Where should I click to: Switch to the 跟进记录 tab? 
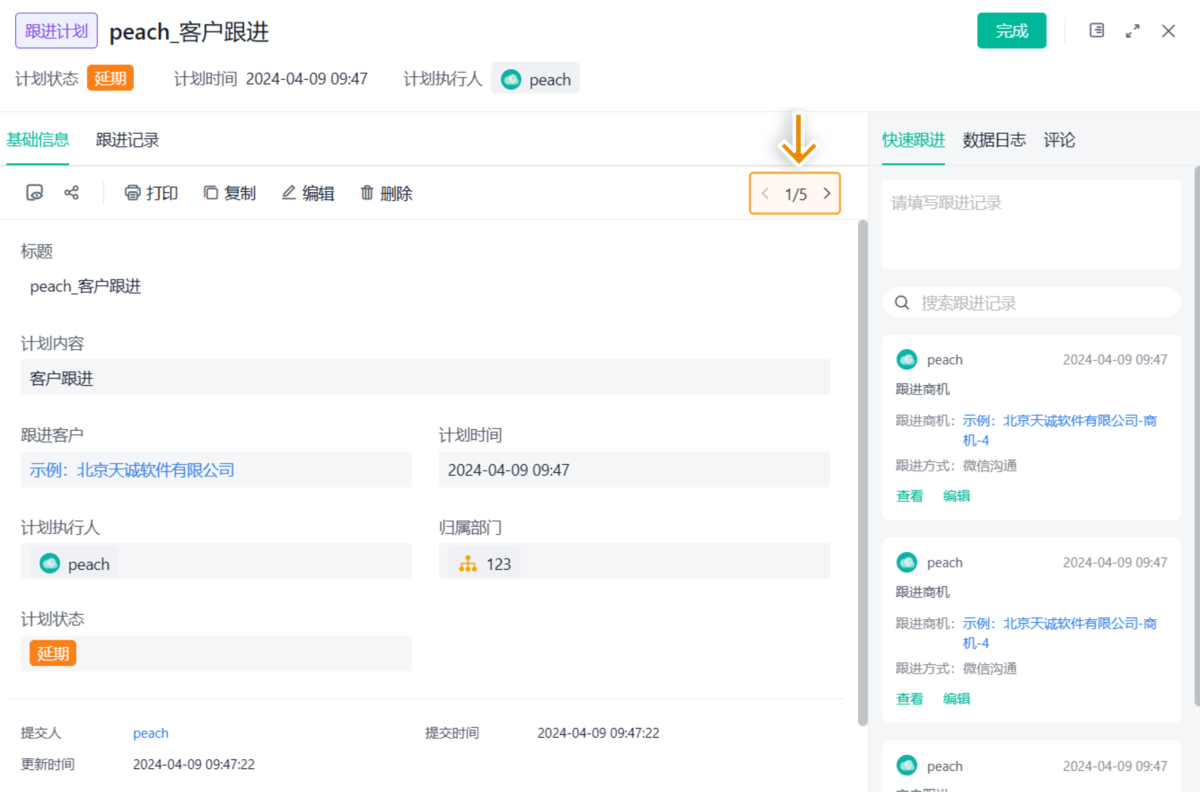(x=128, y=140)
